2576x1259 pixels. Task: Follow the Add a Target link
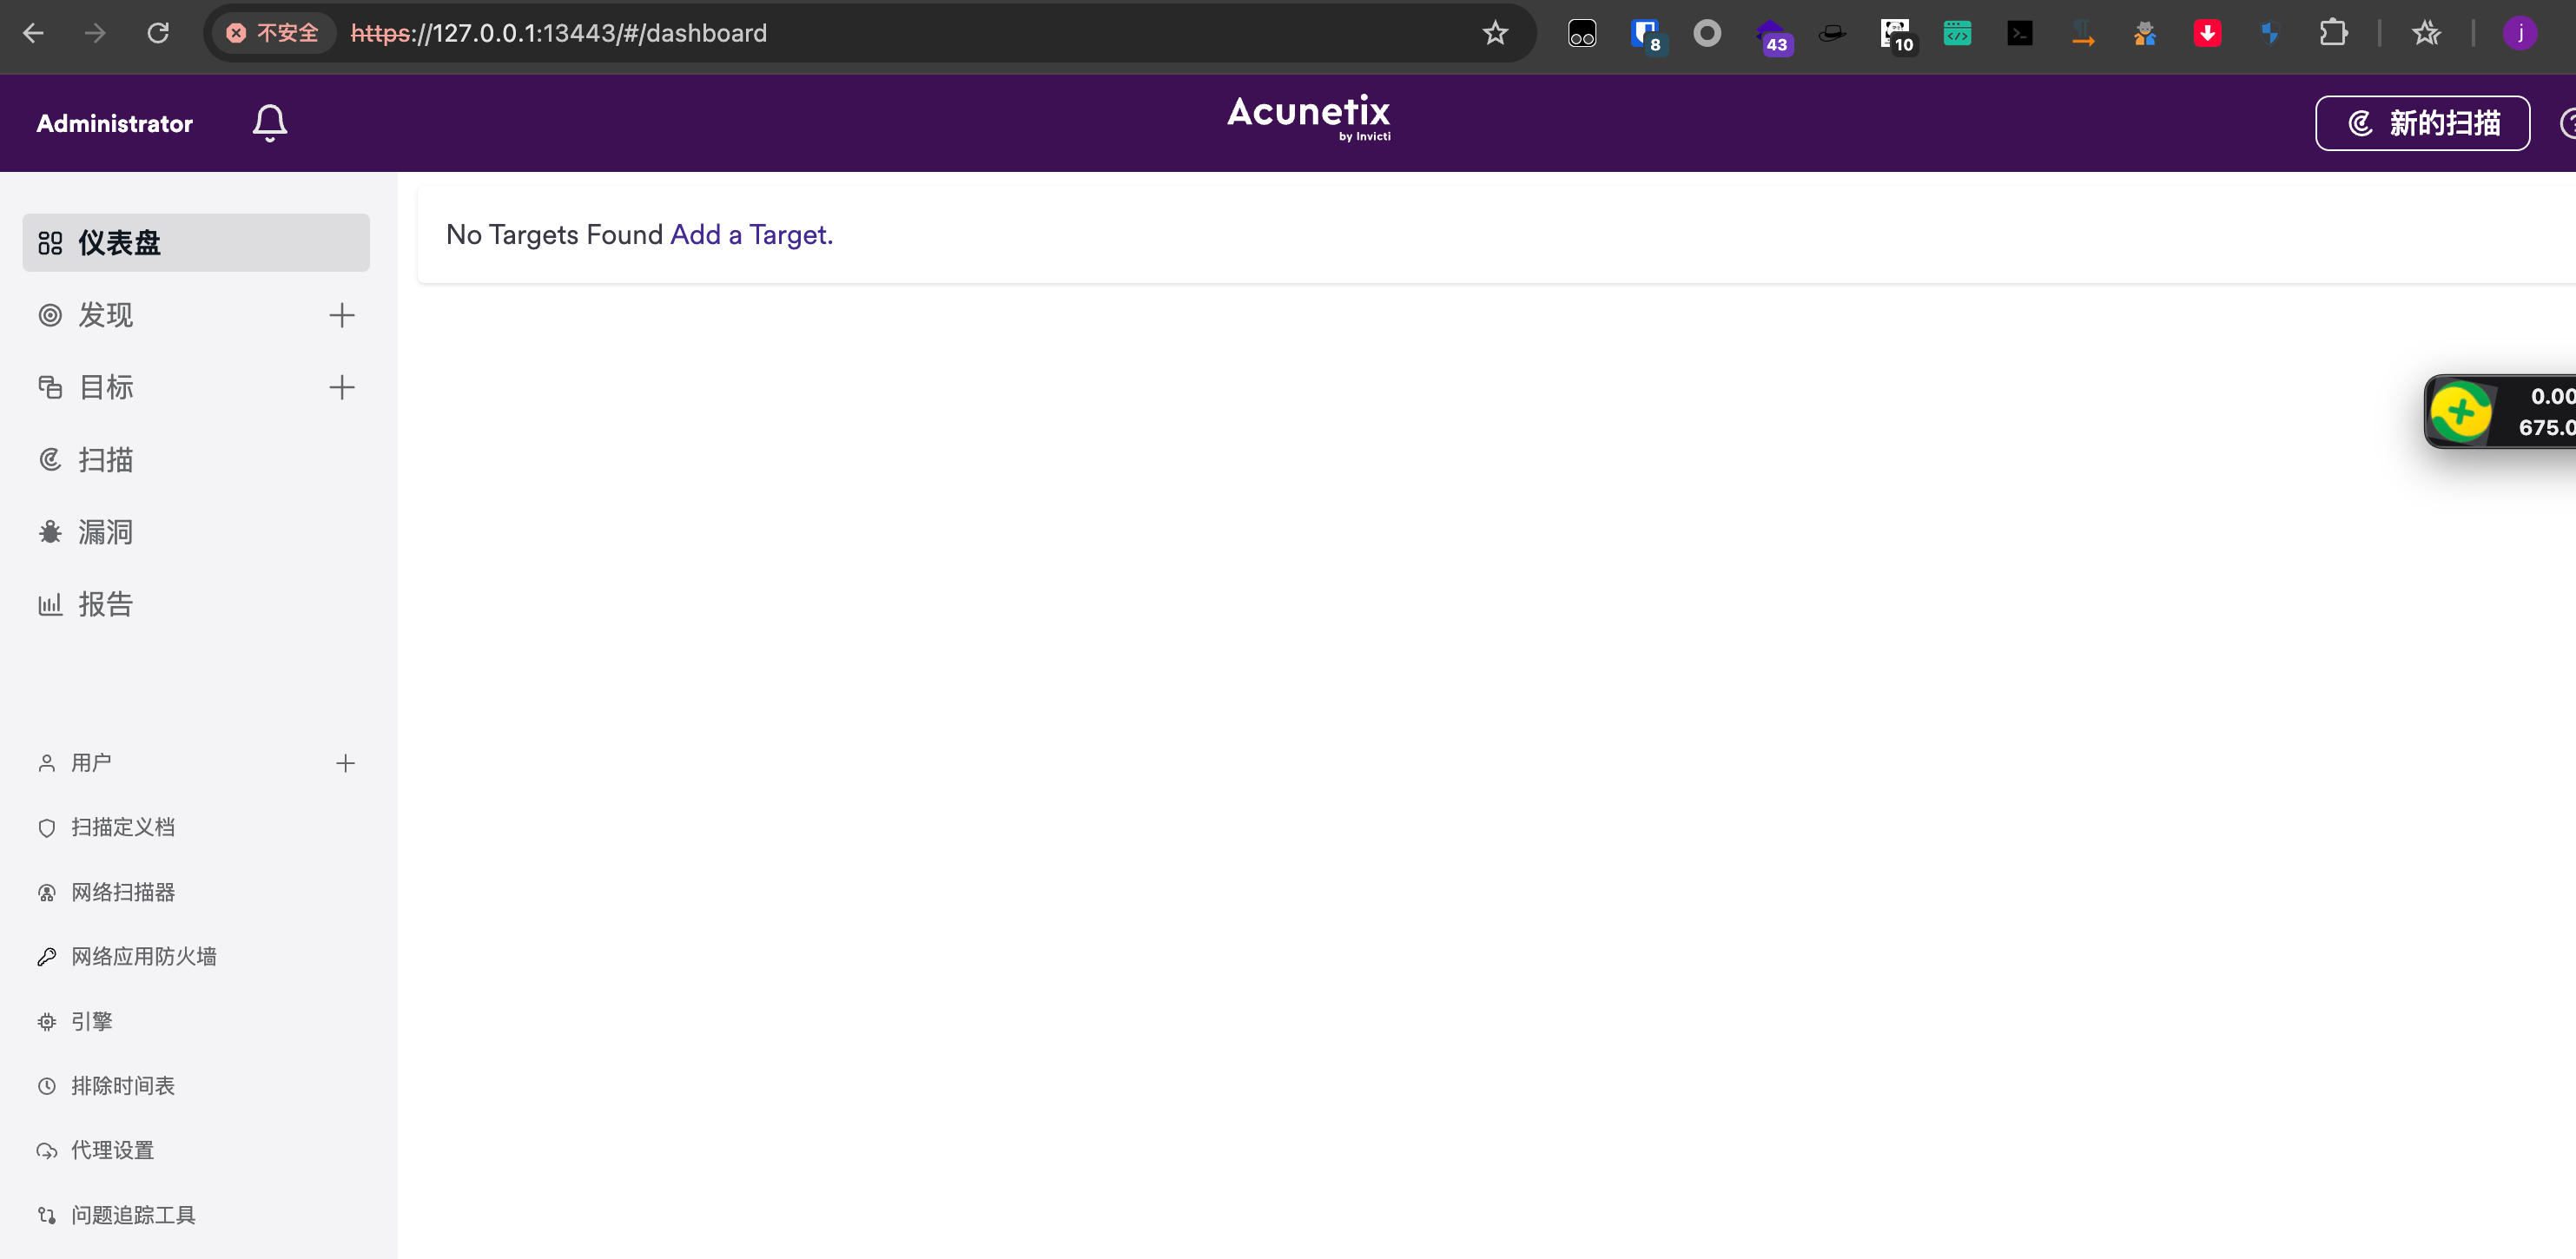coord(750,235)
